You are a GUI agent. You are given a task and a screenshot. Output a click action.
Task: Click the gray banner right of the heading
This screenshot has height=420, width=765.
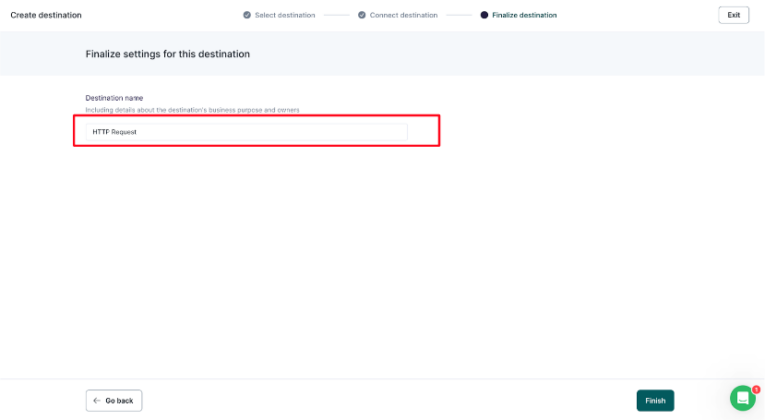(500, 53)
